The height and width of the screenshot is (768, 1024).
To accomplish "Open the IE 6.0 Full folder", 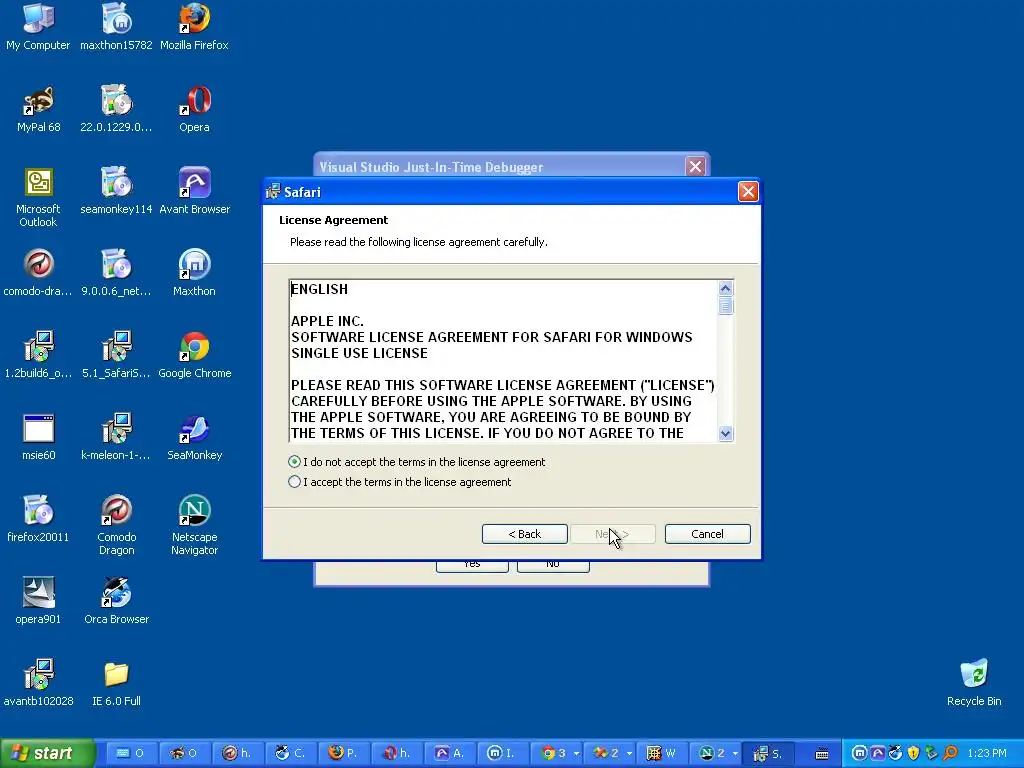I will tap(116, 683).
